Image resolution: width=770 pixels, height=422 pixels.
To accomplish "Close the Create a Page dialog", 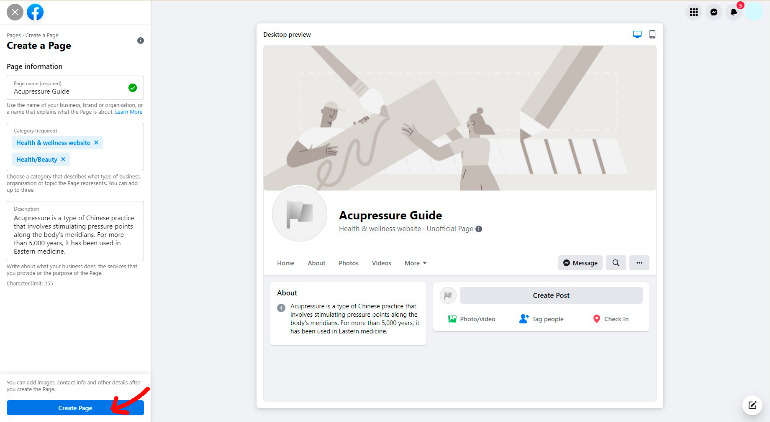I will (x=15, y=12).
